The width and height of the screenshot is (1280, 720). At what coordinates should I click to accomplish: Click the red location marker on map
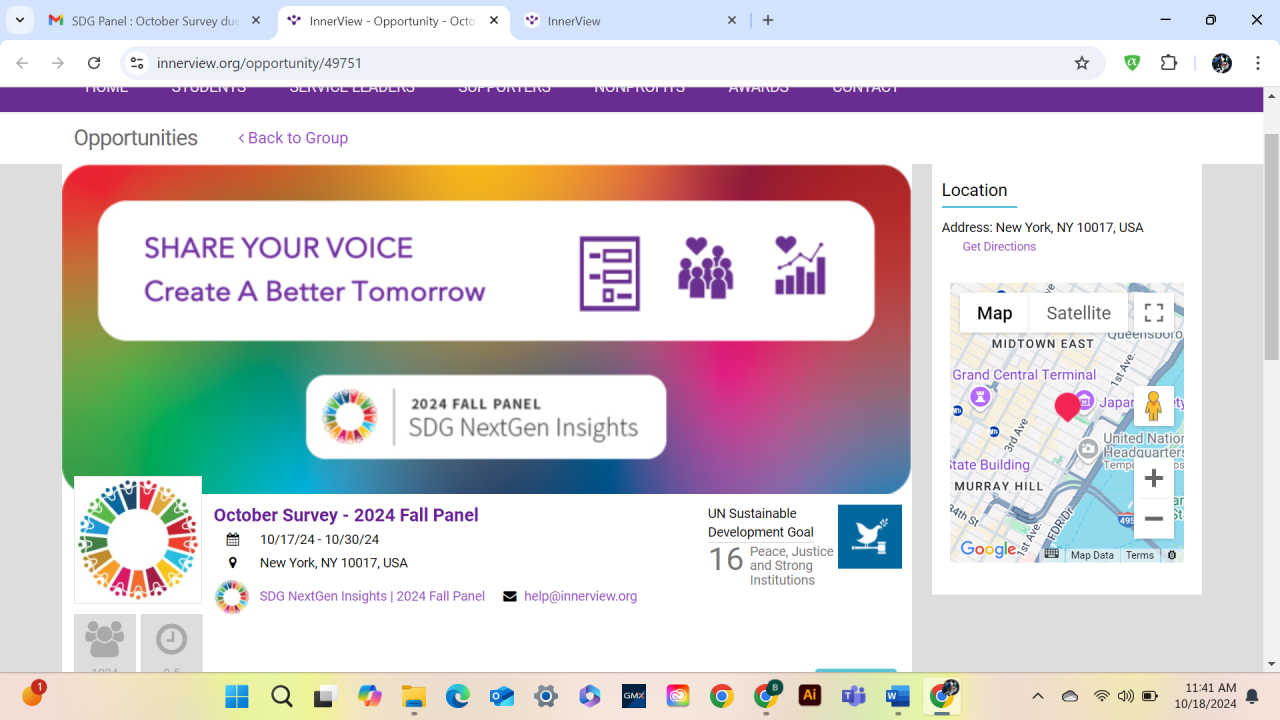[1067, 406]
